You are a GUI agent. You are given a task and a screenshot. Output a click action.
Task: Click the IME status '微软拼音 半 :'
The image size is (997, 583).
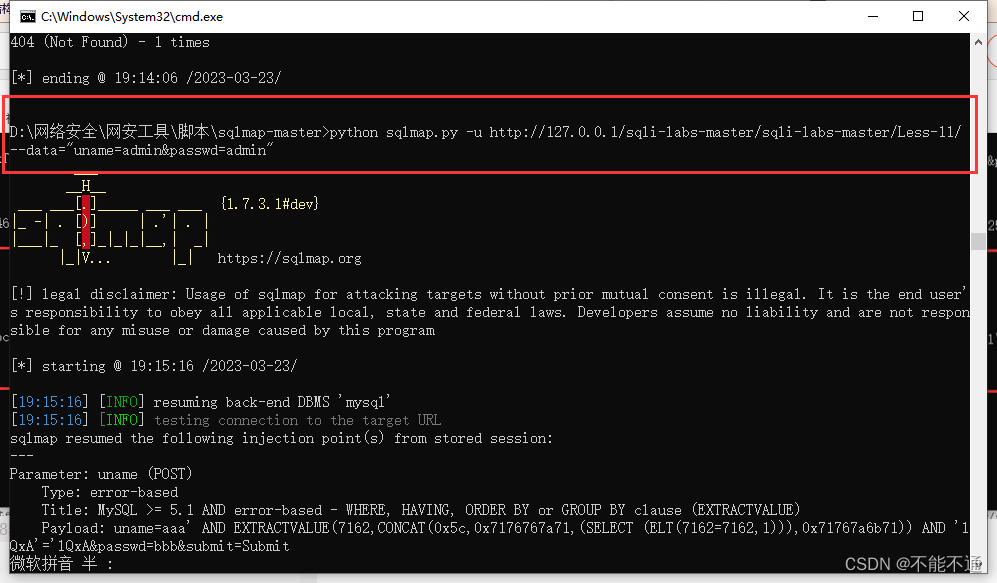(x=61, y=563)
